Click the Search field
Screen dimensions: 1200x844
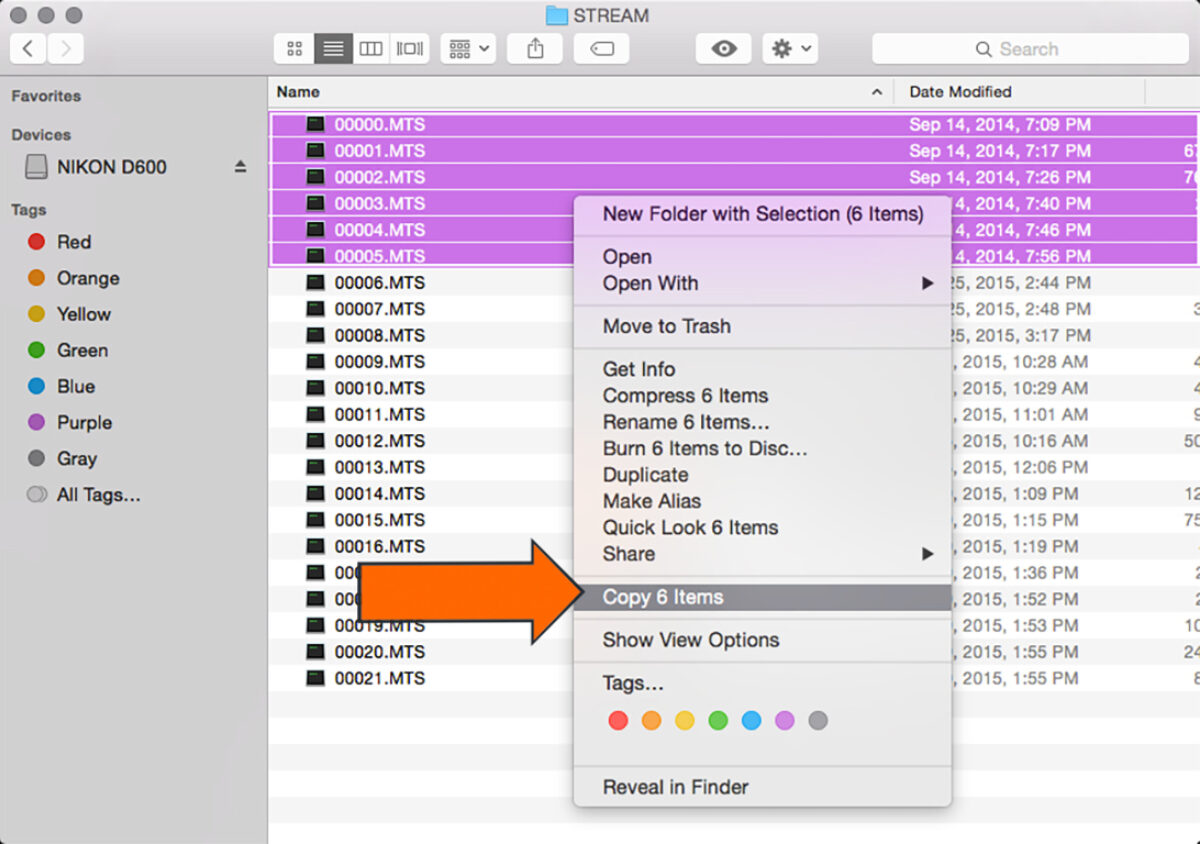(1030, 49)
